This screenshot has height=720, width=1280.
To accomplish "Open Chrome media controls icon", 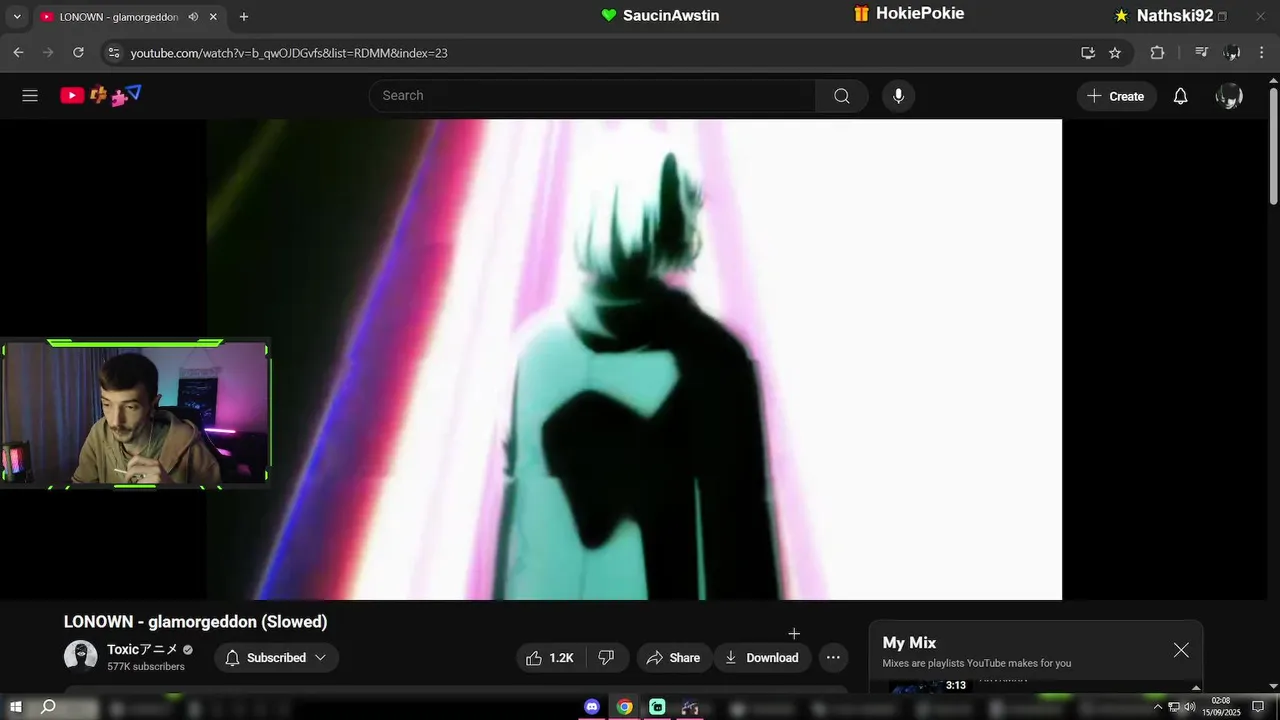I will (1202, 53).
